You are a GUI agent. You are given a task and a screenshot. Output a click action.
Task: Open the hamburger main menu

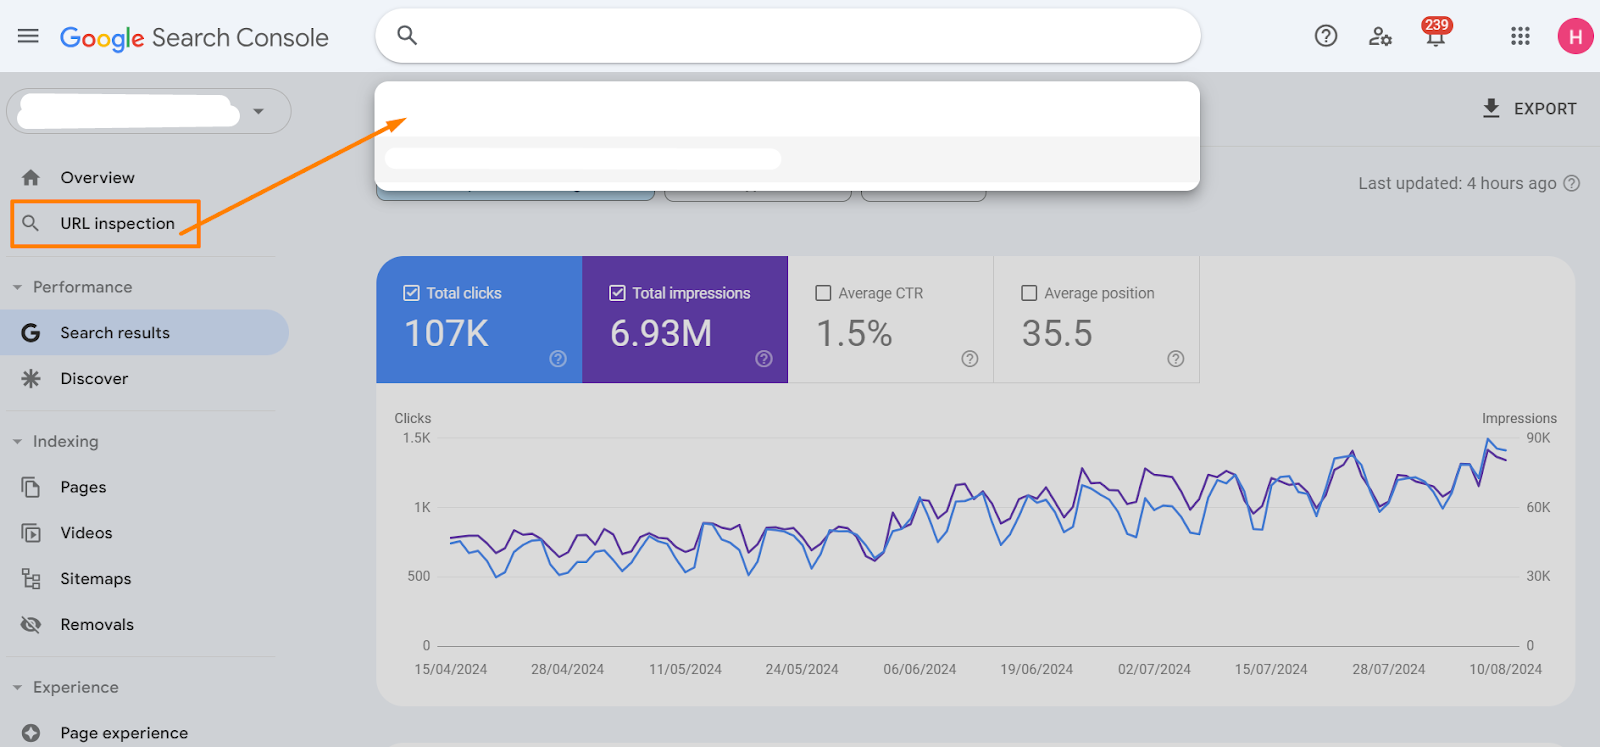coord(28,36)
